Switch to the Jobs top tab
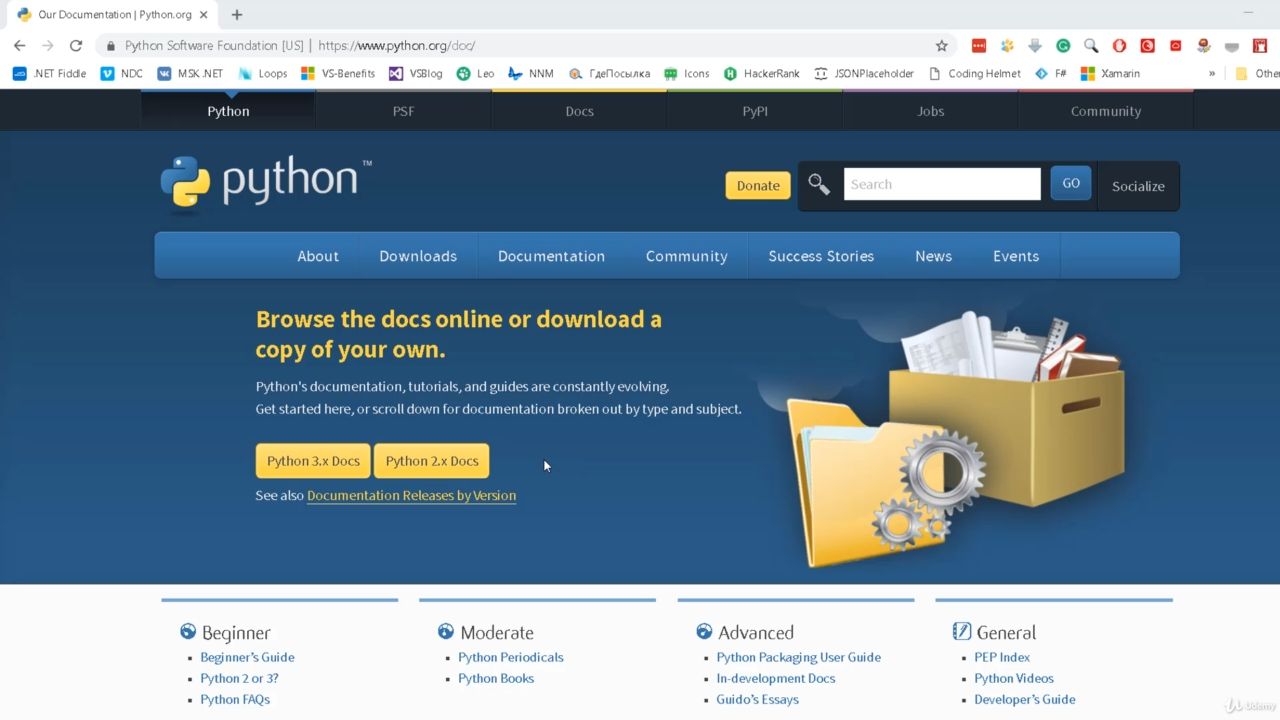Viewport: 1280px width, 720px height. (x=930, y=111)
